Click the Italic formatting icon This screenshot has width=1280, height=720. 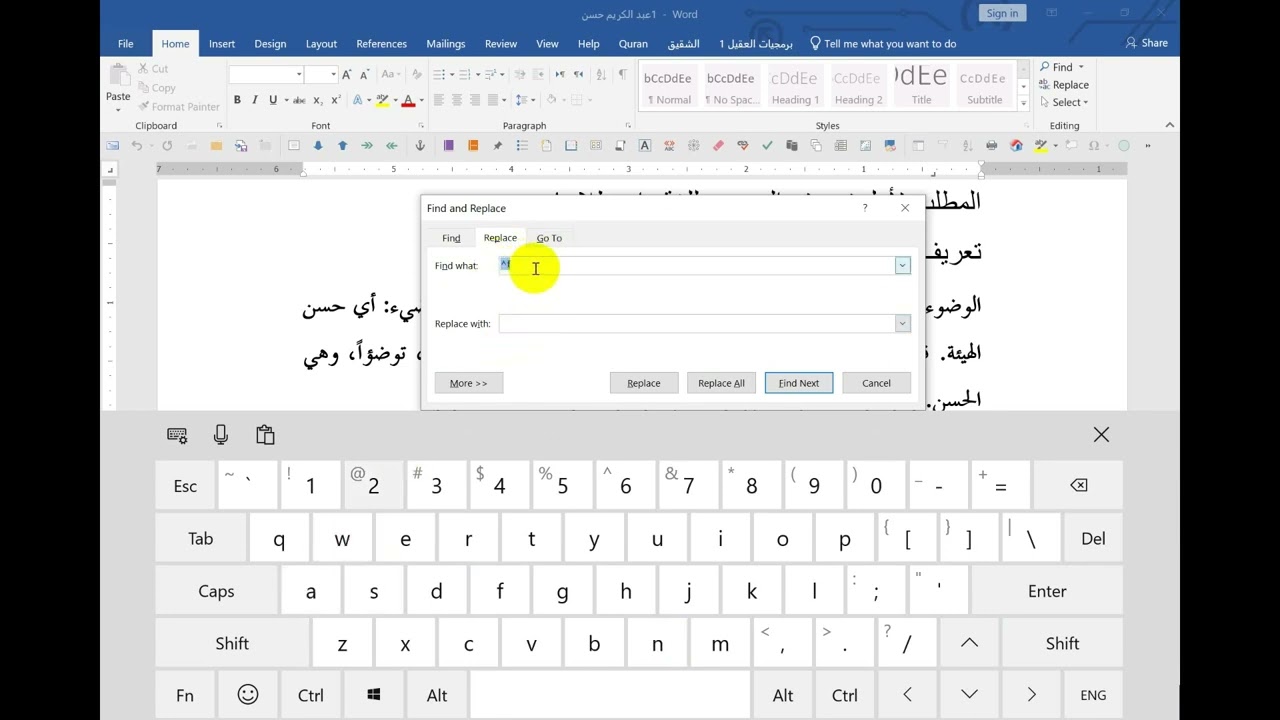pos(255,100)
